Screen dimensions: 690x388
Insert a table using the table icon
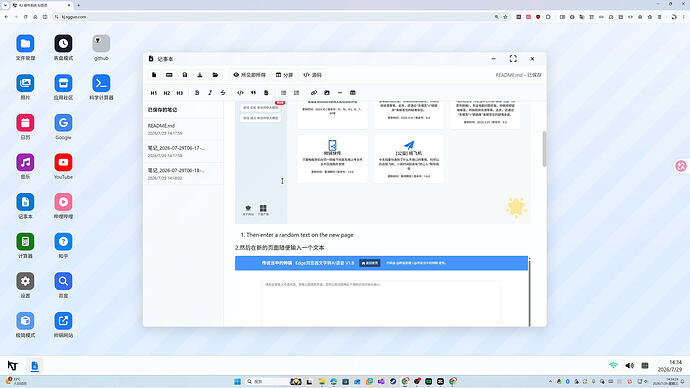point(352,93)
